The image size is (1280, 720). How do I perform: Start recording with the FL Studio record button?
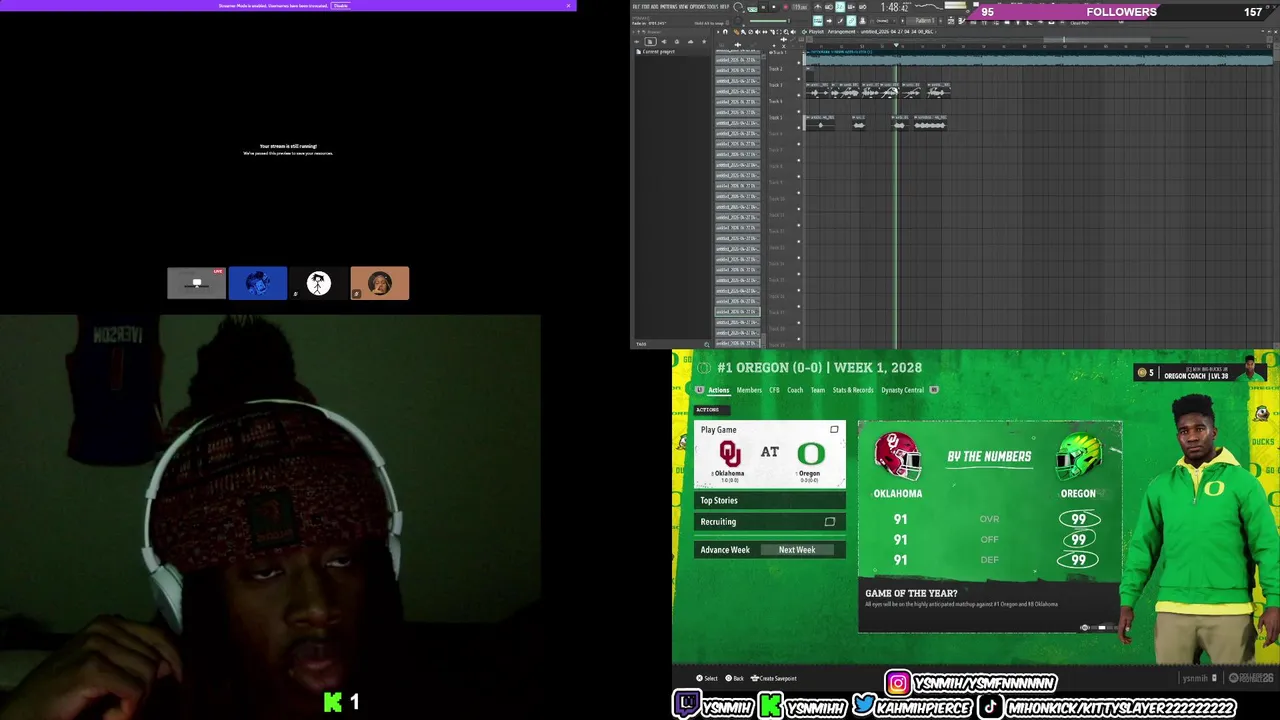pos(785,7)
